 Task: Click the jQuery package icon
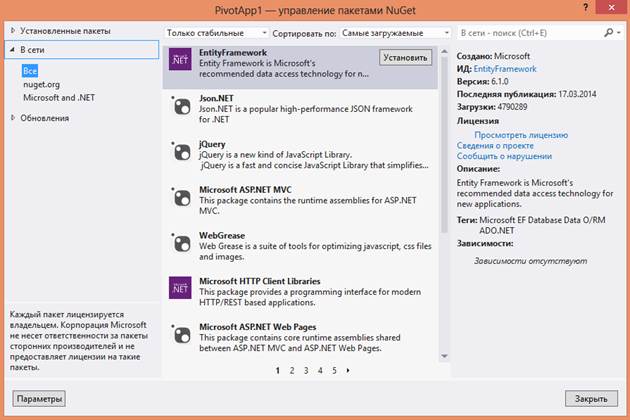tap(181, 152)
